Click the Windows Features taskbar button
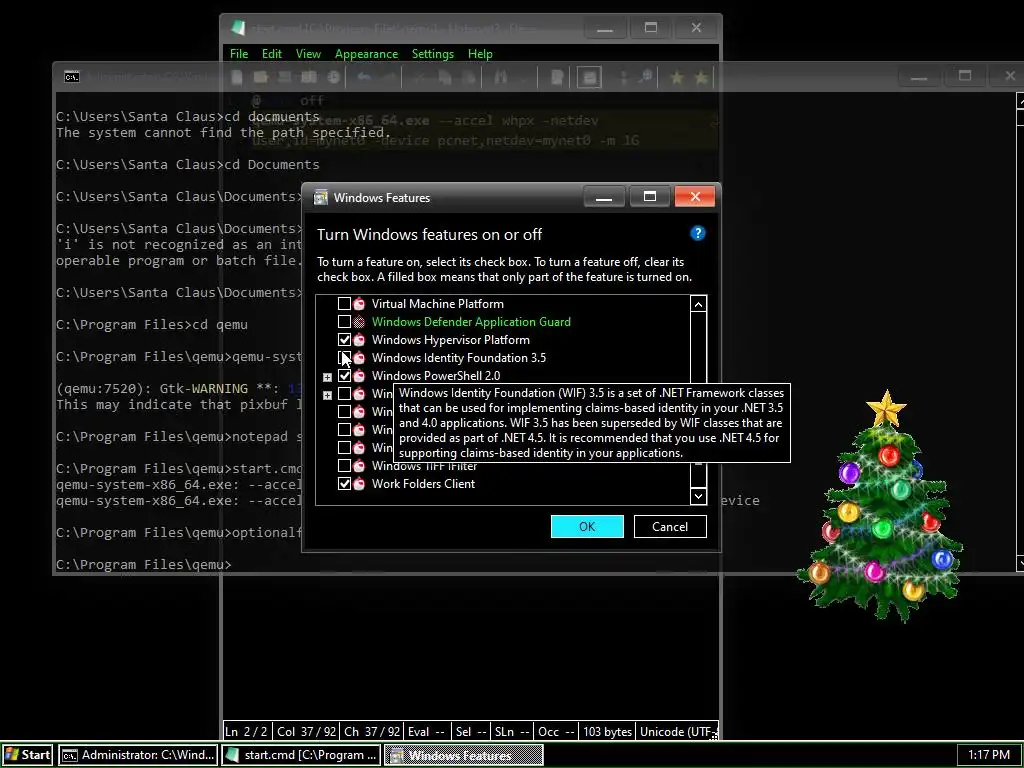 pyautogui.click(x=464, y=755)
